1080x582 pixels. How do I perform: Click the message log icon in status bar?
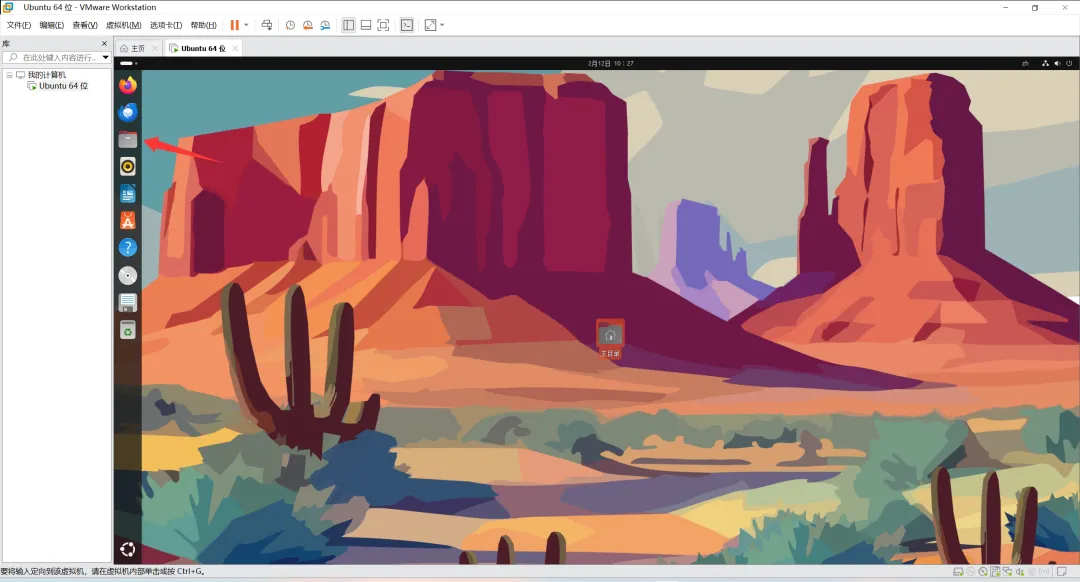click(1061, 572)
